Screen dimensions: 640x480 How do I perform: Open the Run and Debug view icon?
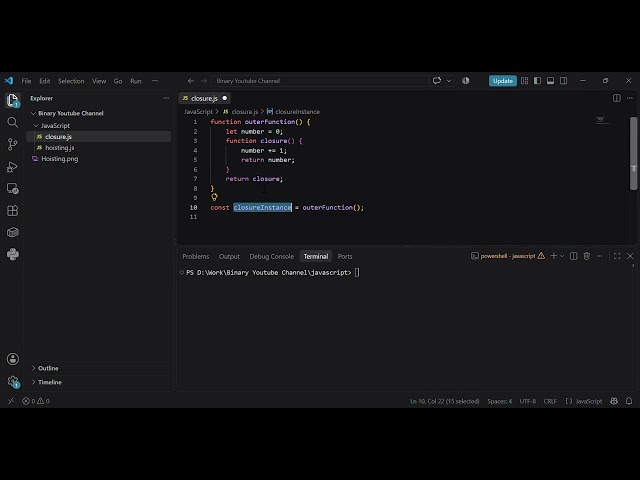tap(13, 167)
